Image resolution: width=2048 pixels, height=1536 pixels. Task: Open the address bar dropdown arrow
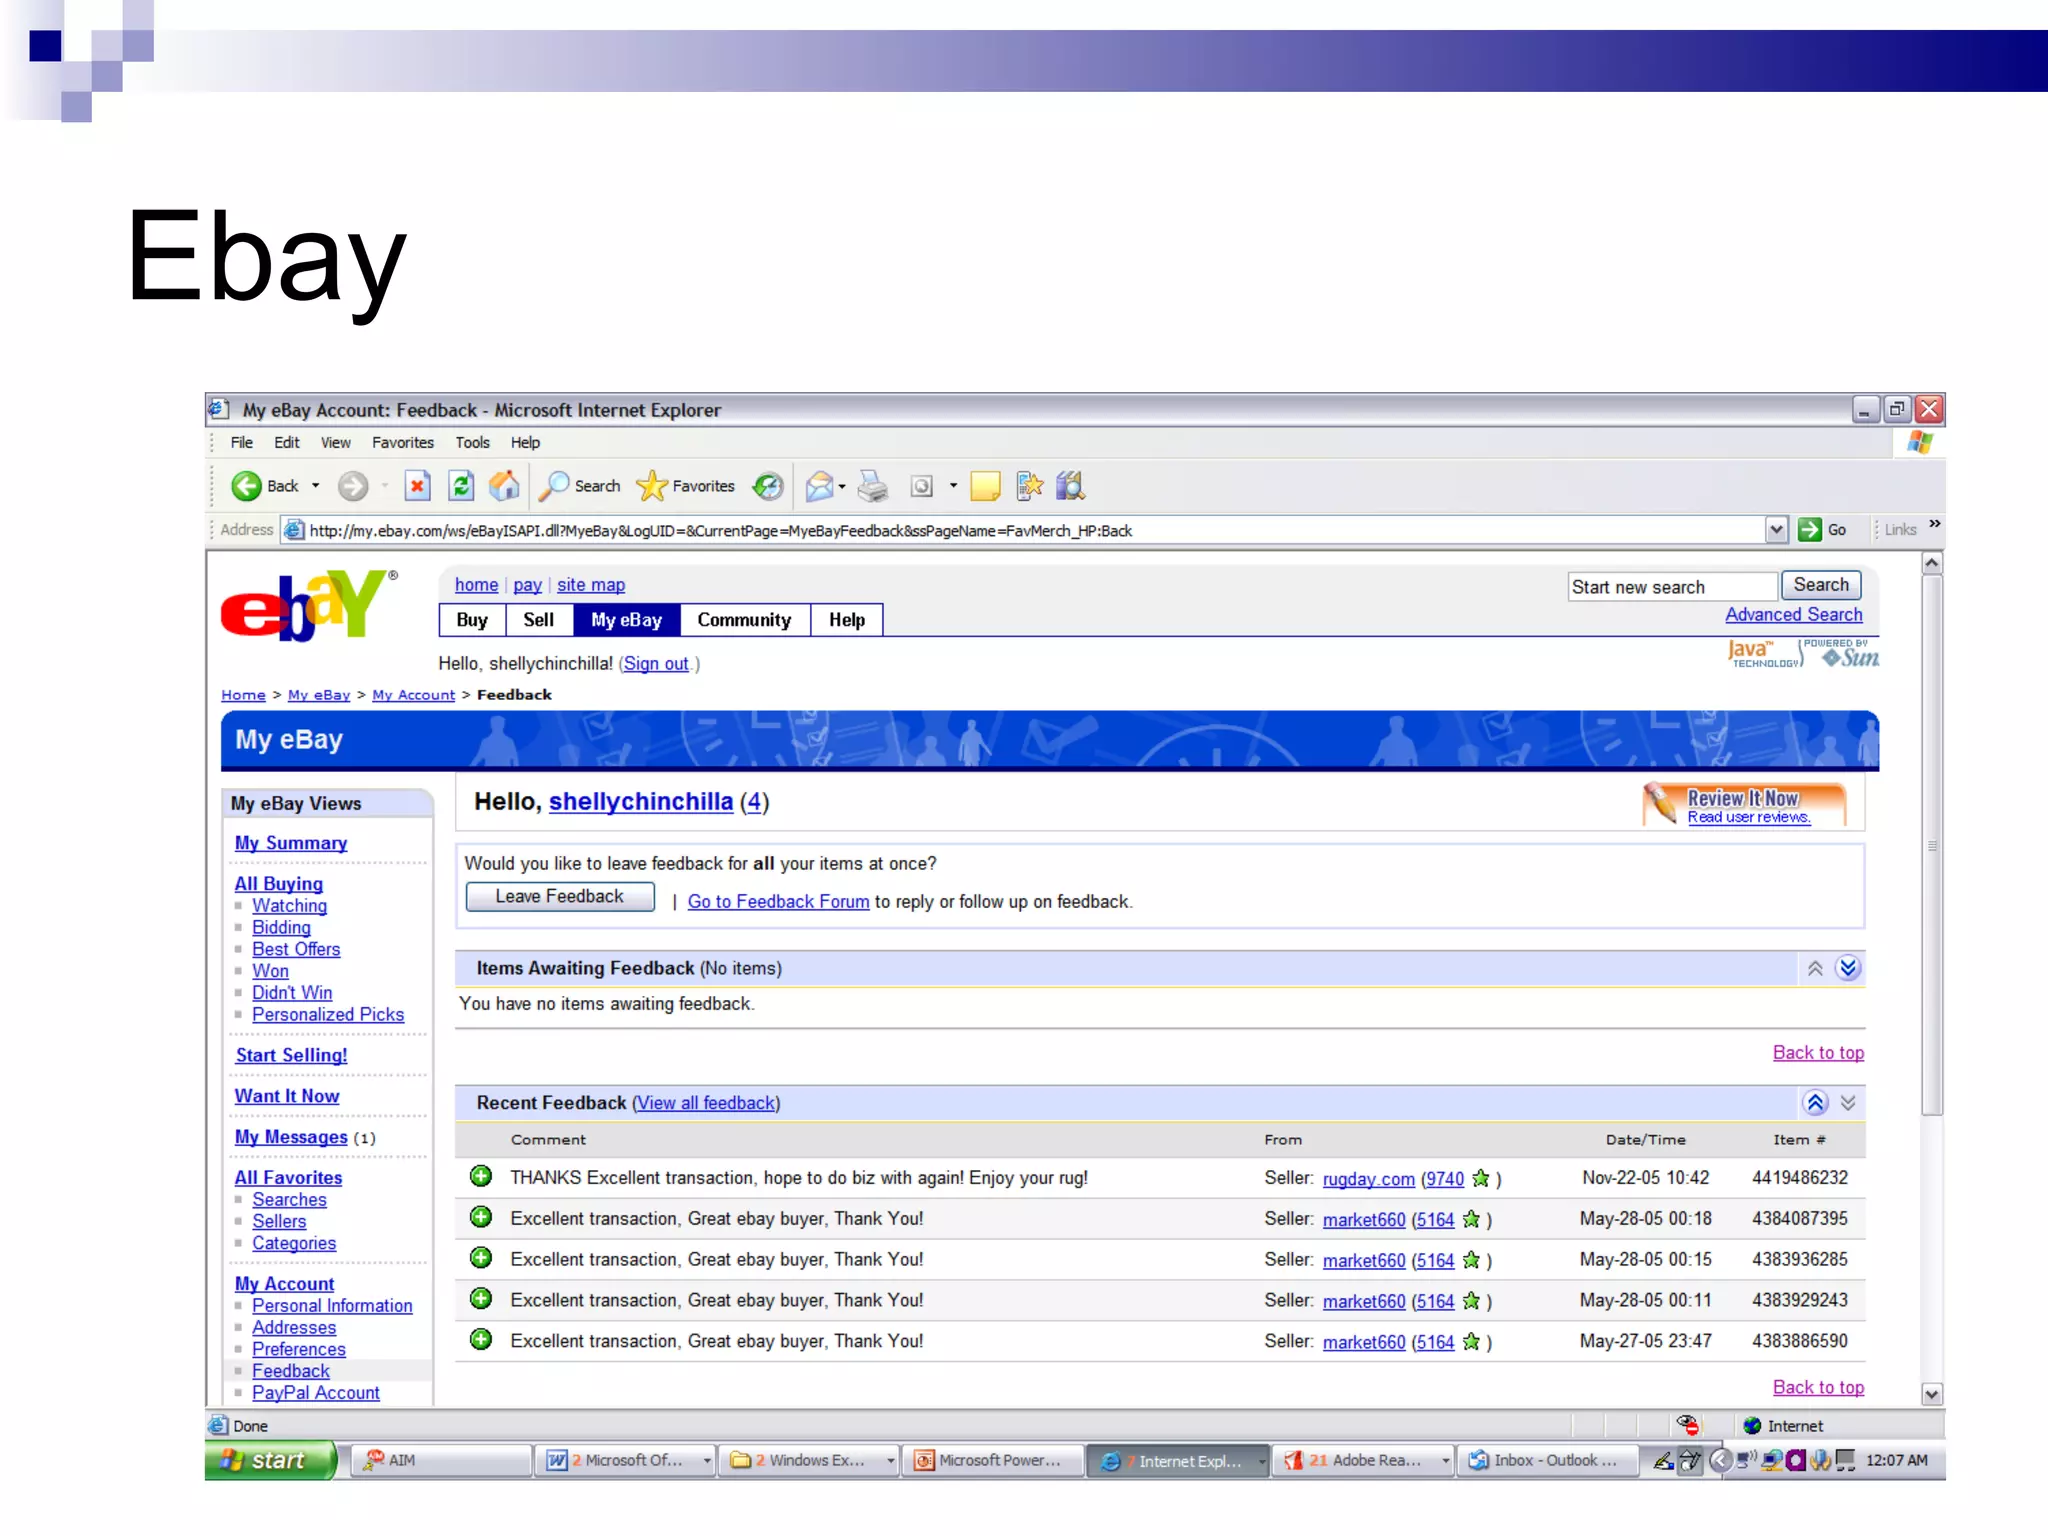click(x=1776, y=530)
